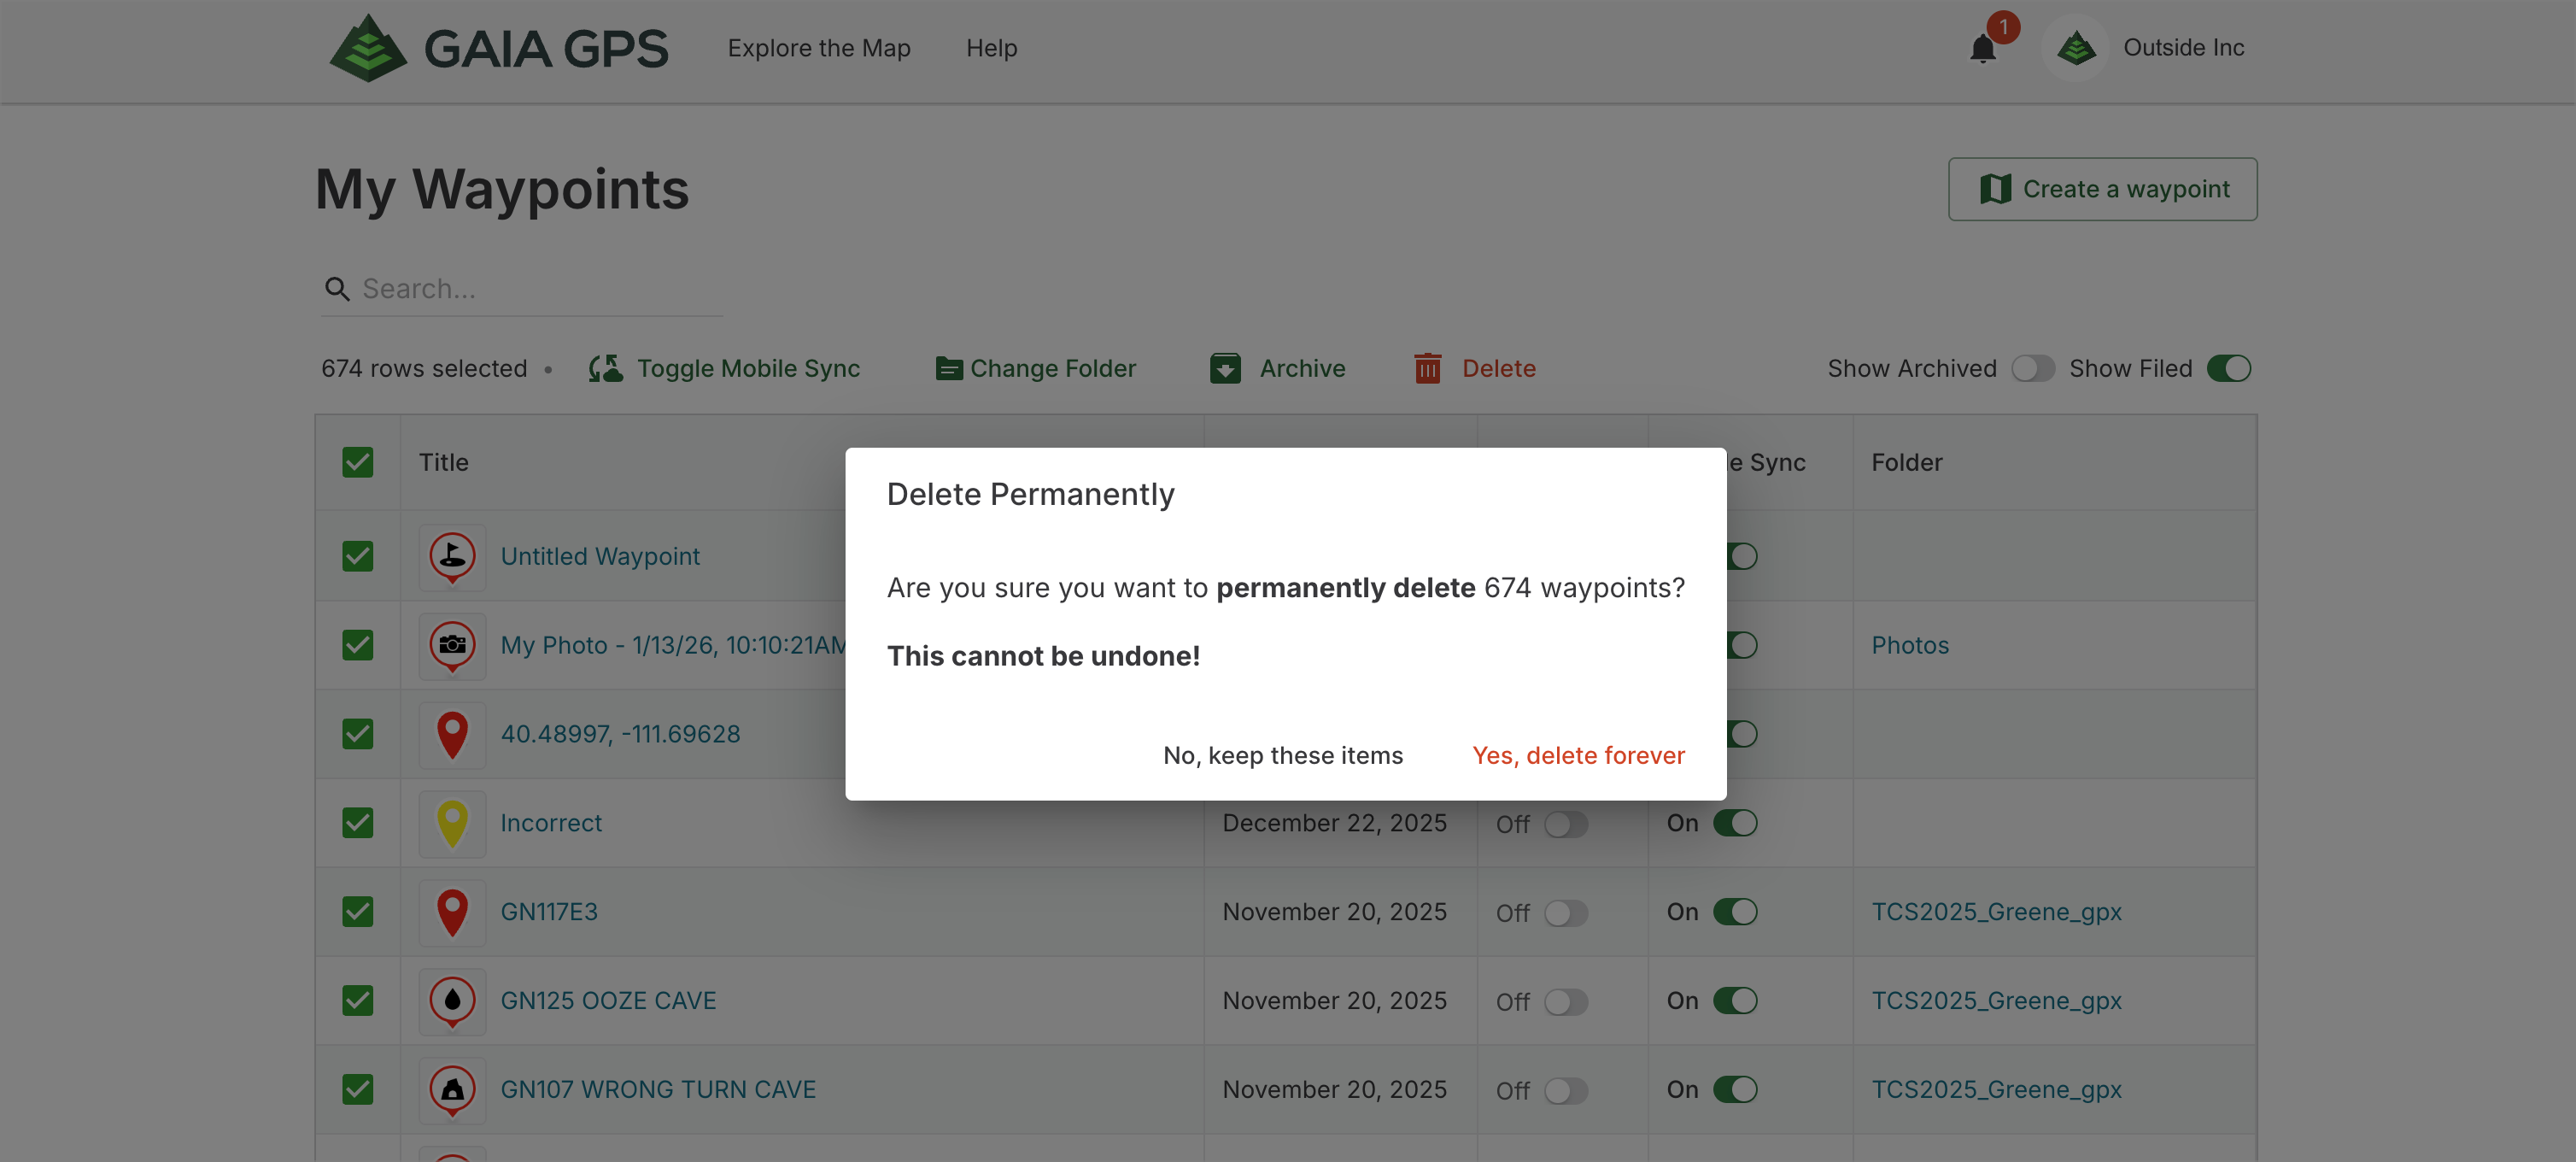Click the Outside Inc profile avatar
The height and width of the screenshot is (1162, 2576).
click(2076, 48)
